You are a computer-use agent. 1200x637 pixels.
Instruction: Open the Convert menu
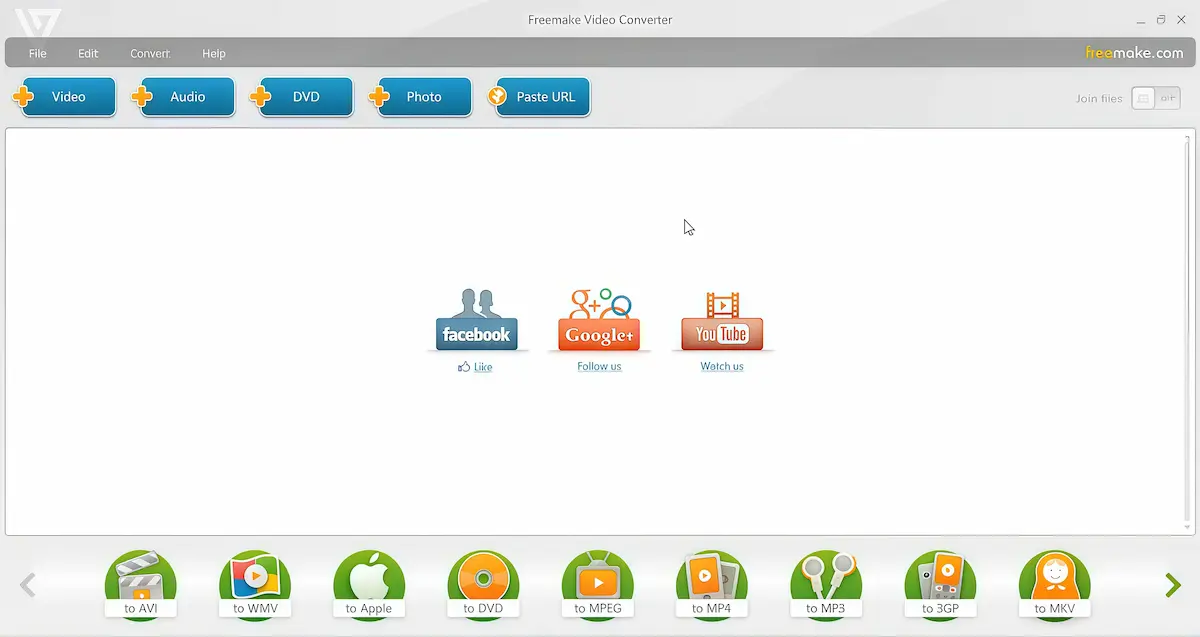[150, 53]
